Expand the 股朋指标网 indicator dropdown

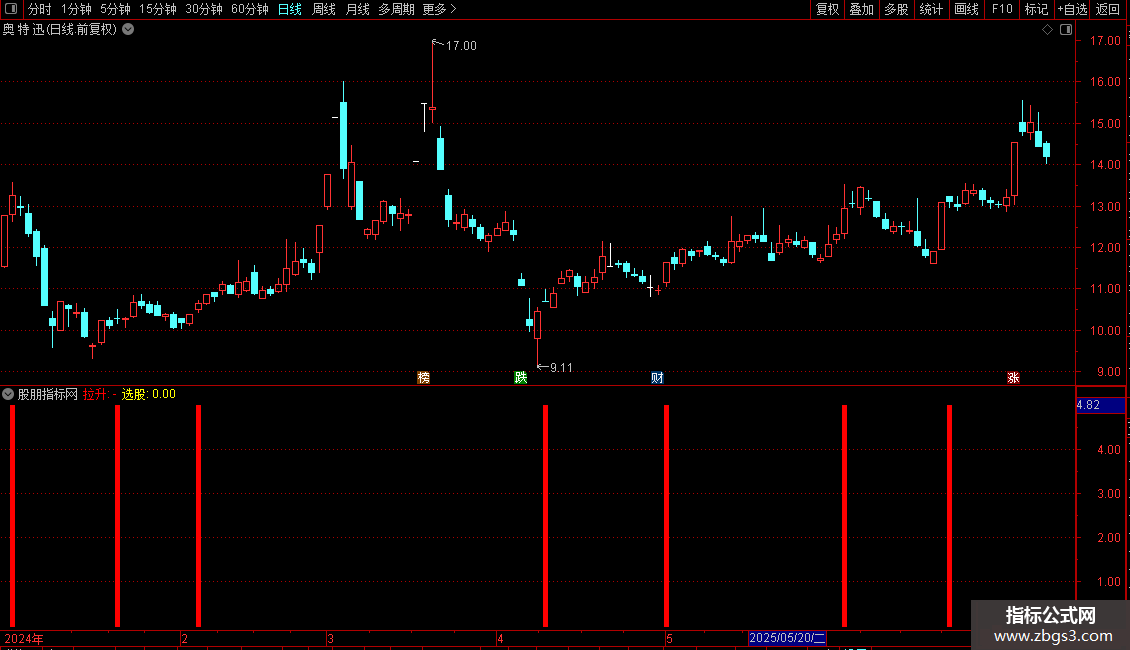tap(8, 394)
